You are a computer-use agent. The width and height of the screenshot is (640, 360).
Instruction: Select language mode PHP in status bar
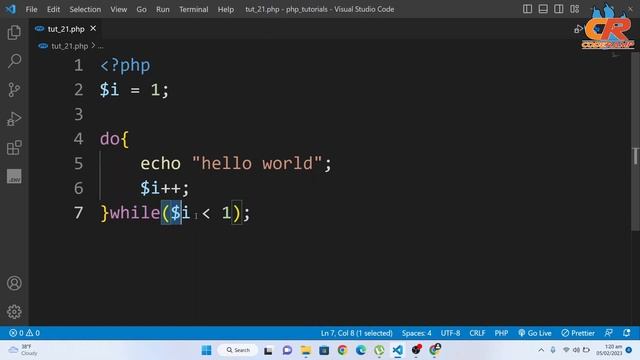pyautogui.click(x=501, y=333)
